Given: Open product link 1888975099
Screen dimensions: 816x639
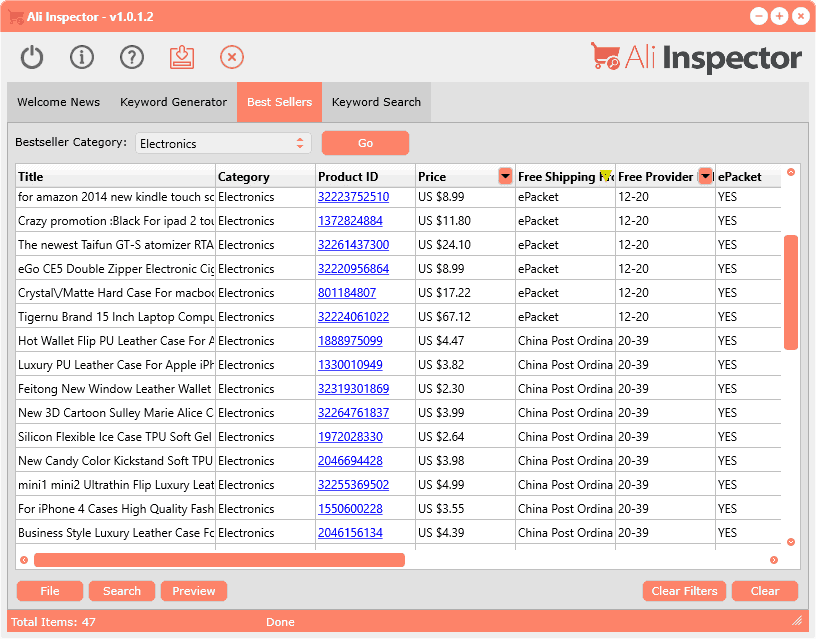Looking at the screenshot, I should [x=350, y=340].
